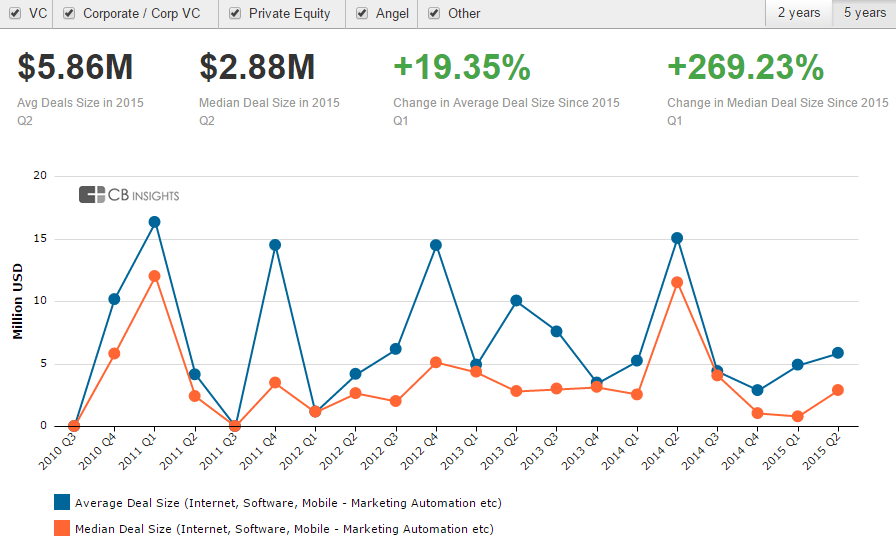This screenshot has width=896, height=552.
Task: Toggle the Corporate / Corp VC checkbox
Action: 68,14
